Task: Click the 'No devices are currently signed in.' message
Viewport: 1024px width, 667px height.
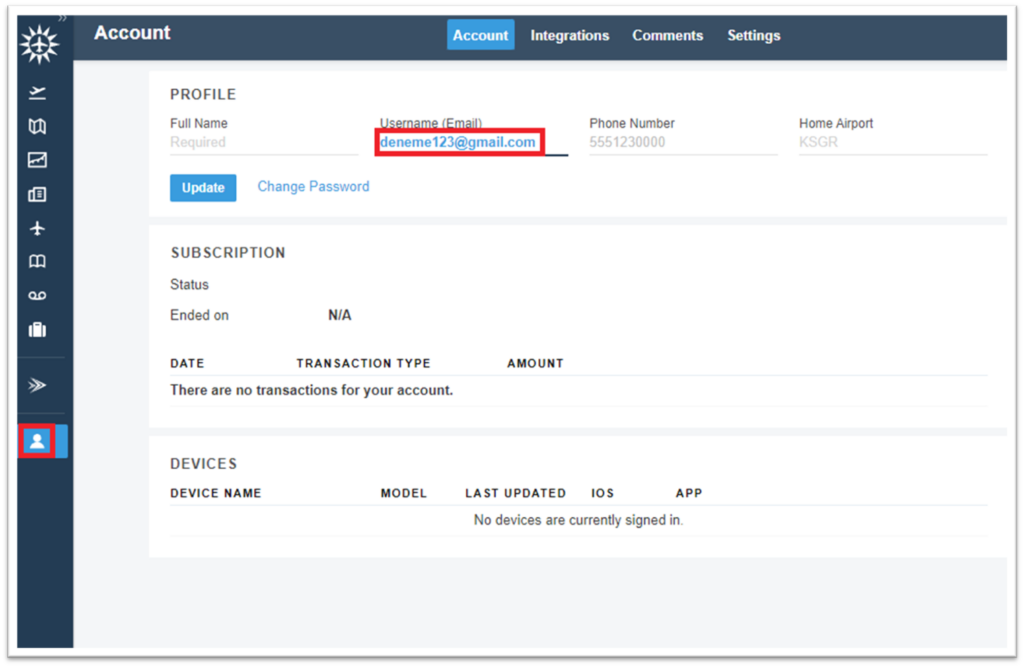Action: point(578,520)
